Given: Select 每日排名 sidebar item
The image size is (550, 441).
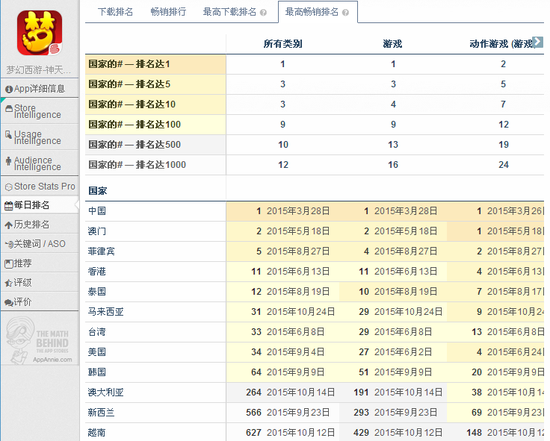Looking at the screenshot, I should [x=40, y=205].
